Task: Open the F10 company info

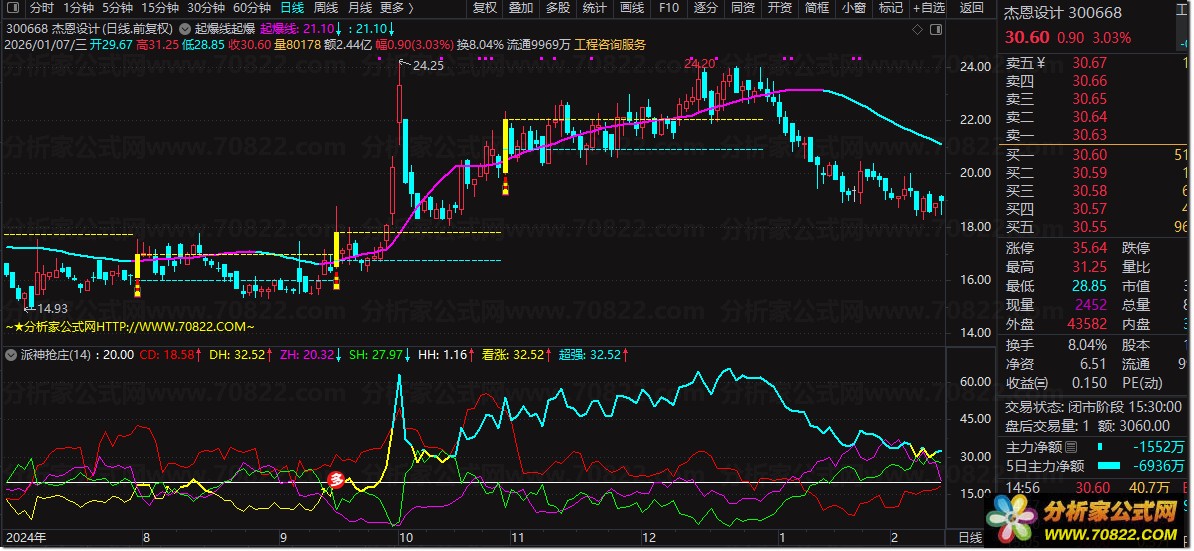Action: pyautogui.click(x=669, y=8)
